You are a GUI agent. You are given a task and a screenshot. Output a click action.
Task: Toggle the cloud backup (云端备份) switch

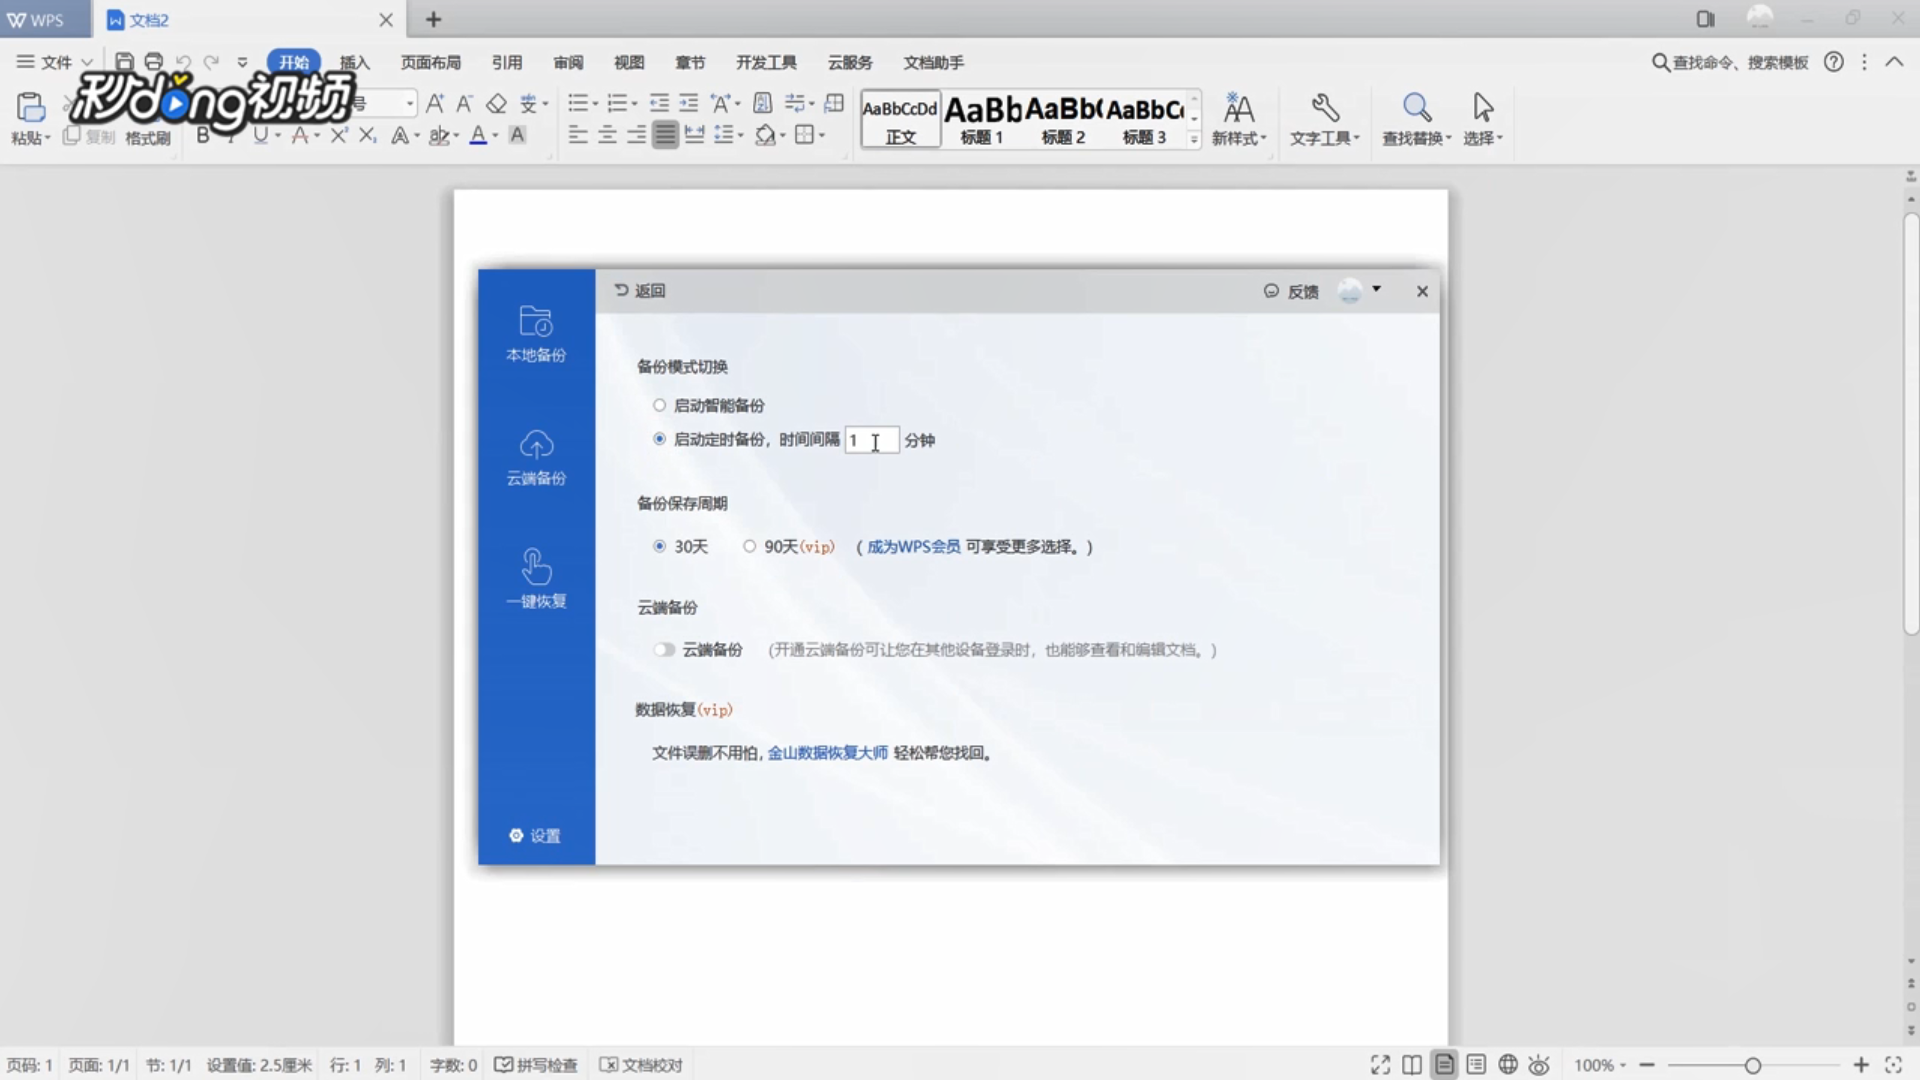tap(664, 650)
